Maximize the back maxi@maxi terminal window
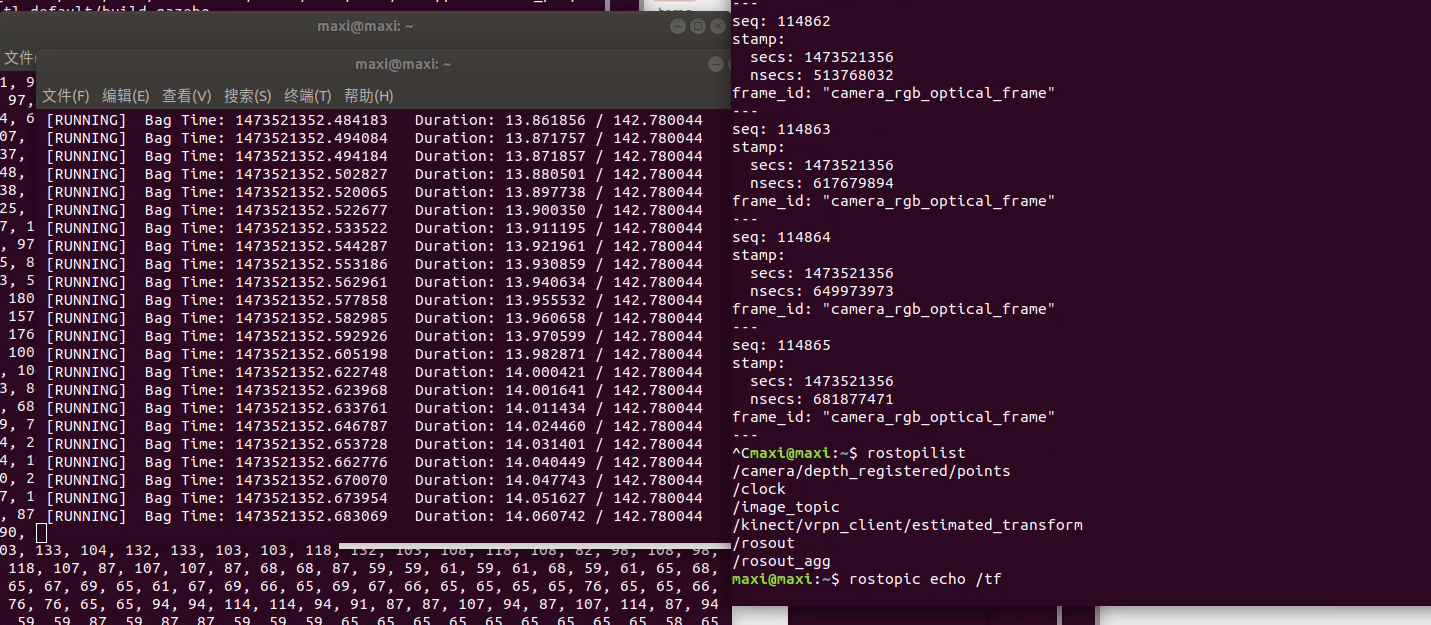Viewport: 1431px width, 625px height. point(698,26)
